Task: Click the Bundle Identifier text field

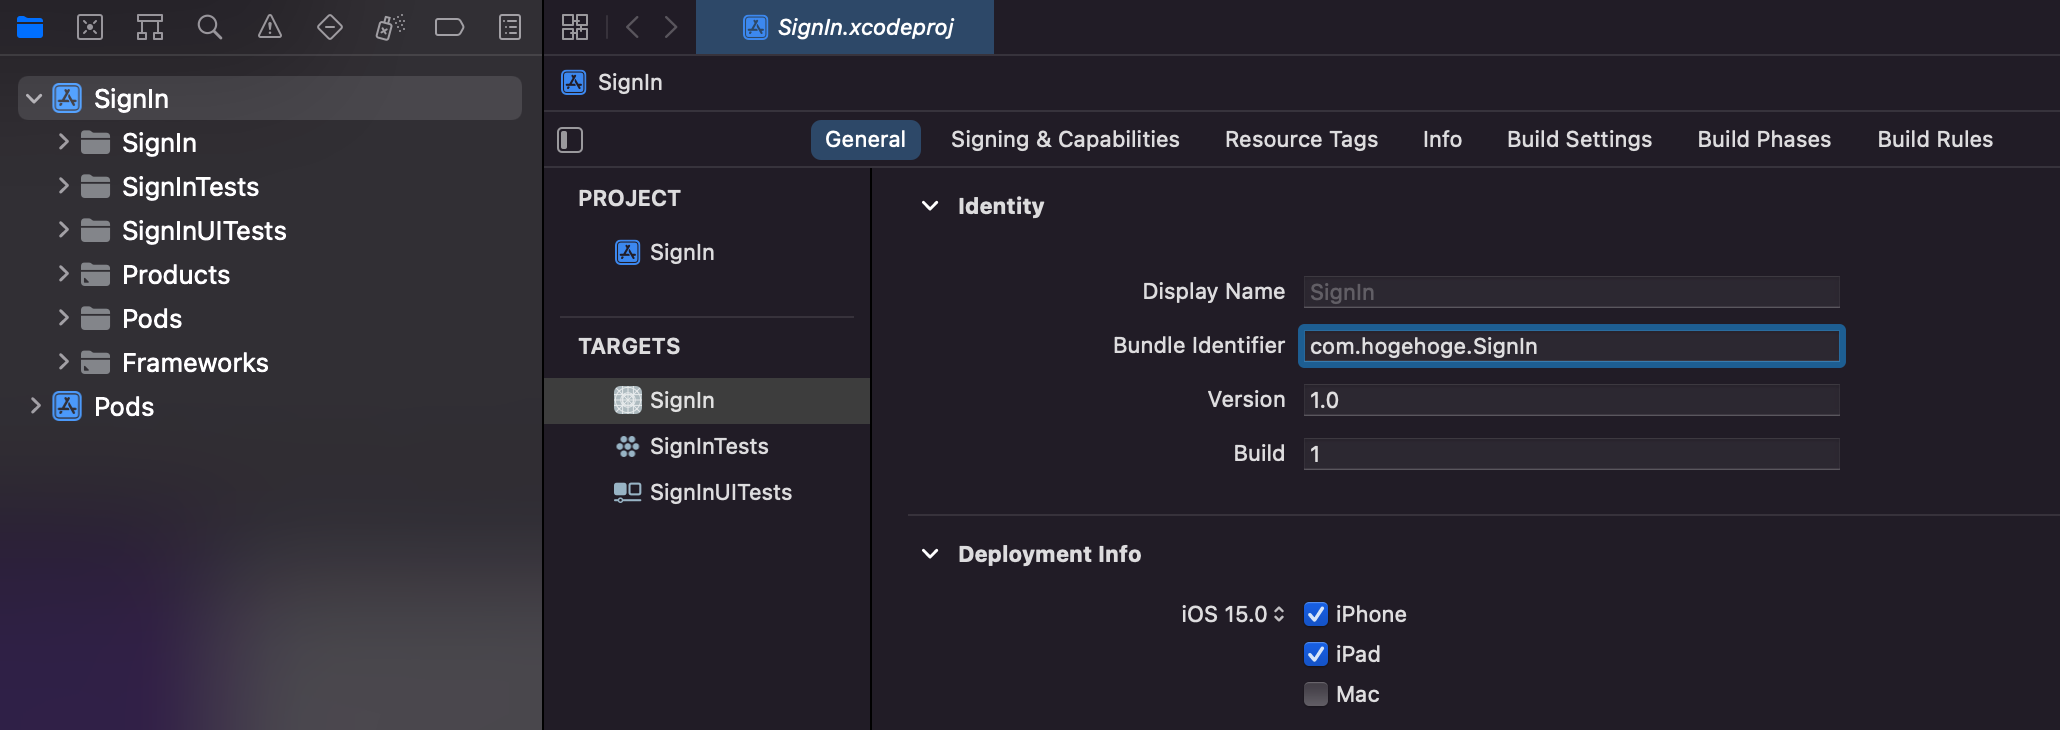Action: [x=1571, y=346]
